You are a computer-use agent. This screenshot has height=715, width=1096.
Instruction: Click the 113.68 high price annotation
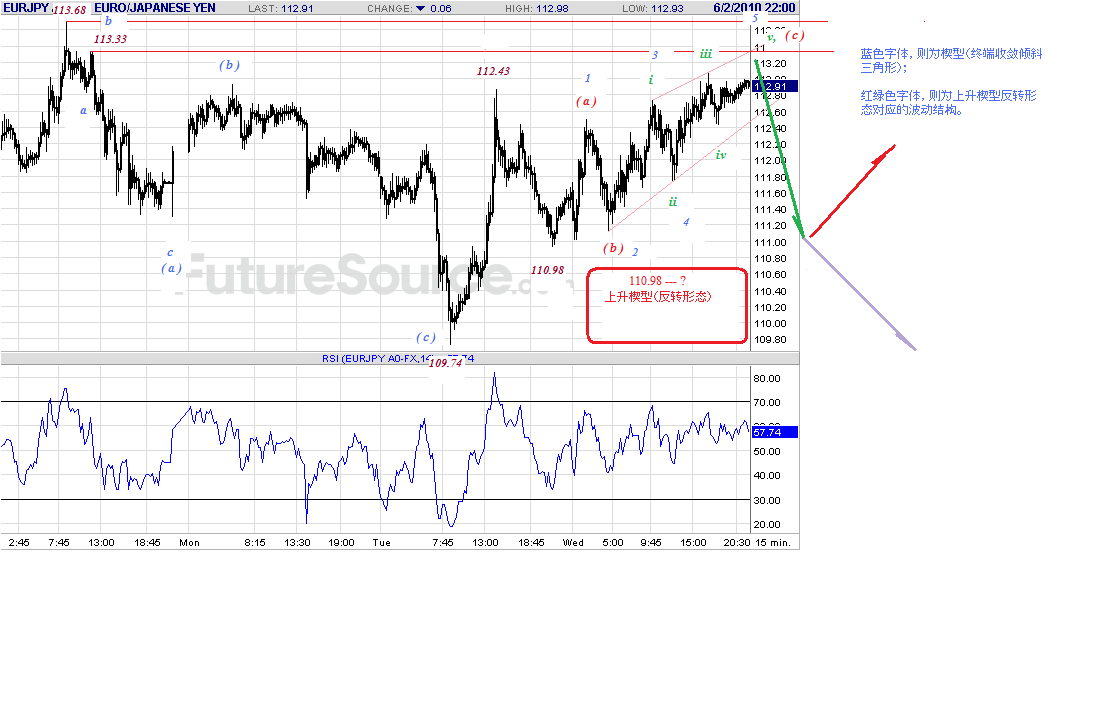(70, 10)
